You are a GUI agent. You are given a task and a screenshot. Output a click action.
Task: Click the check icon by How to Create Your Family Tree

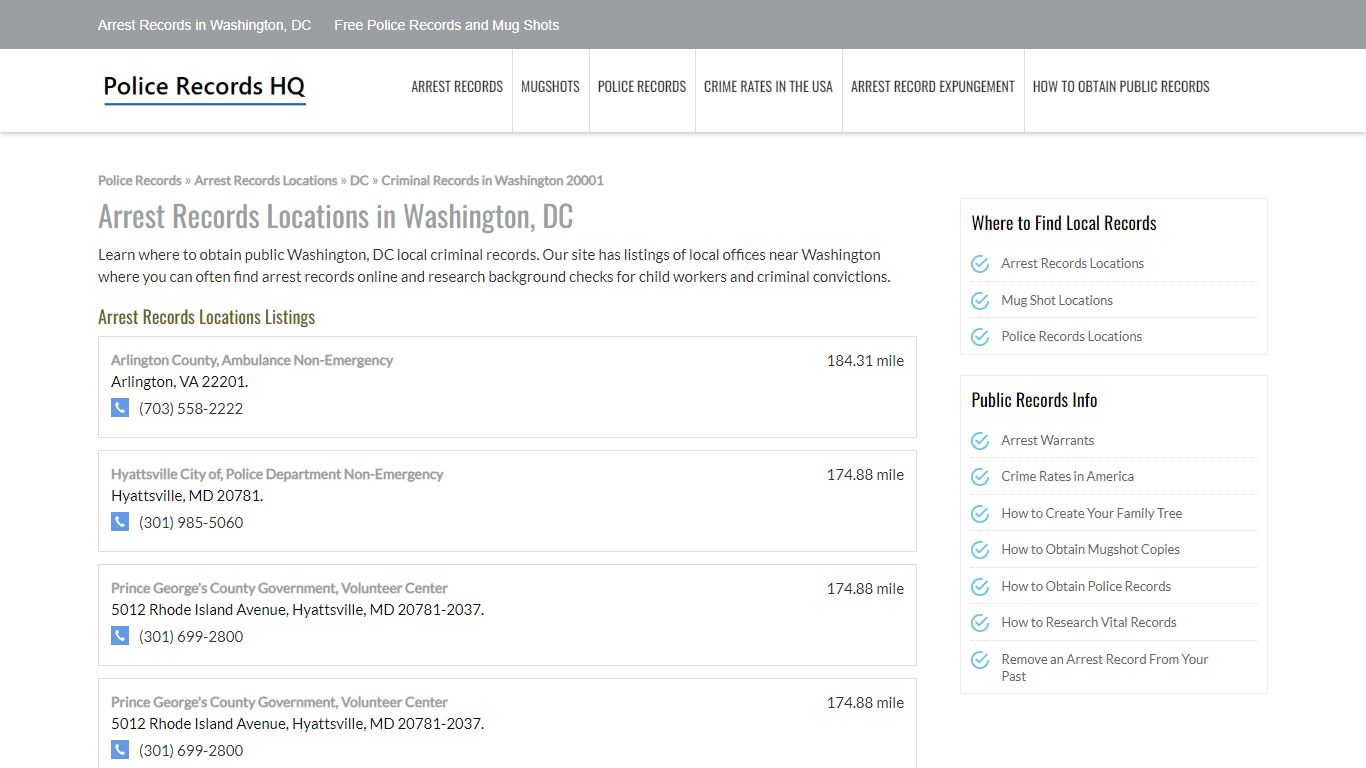click(x=980, y=514)
